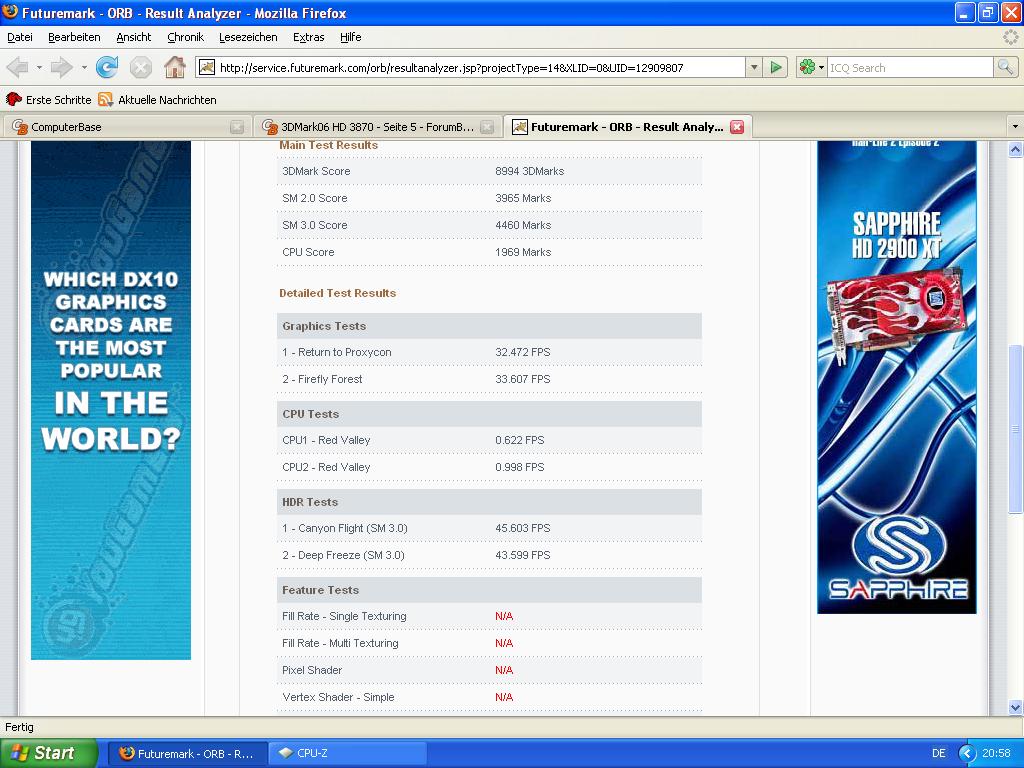1024x768 pixels.
Task: Click the DE language indicator in tray
Action: click(x=939, y=754)
